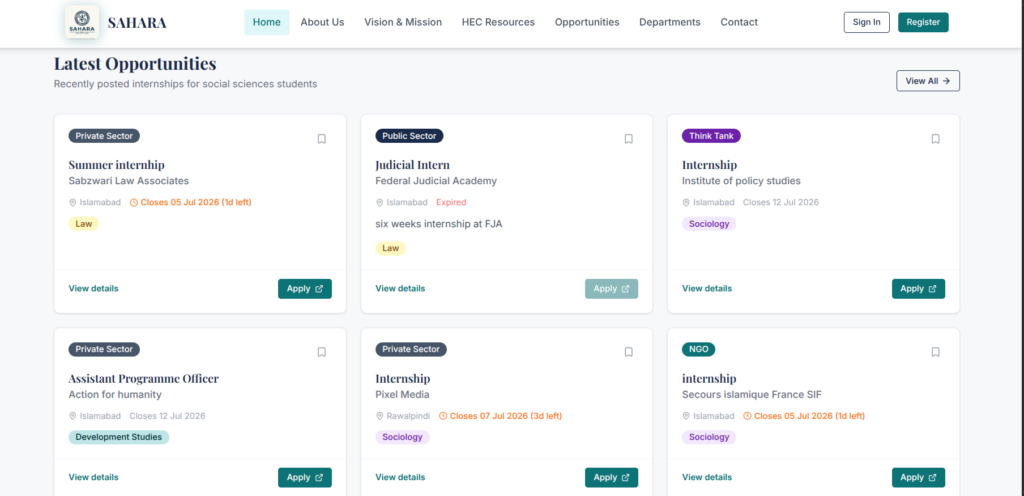Go to About Us page

pos(322,22)
